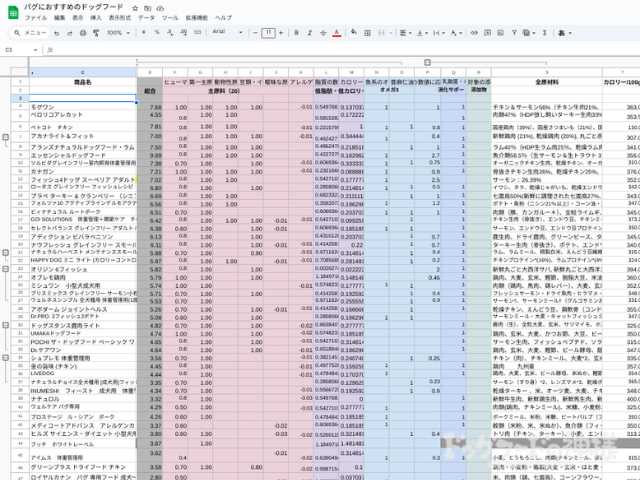Undo the last action
The width and height of the screenshot is (640, 480).
[57, 33]
